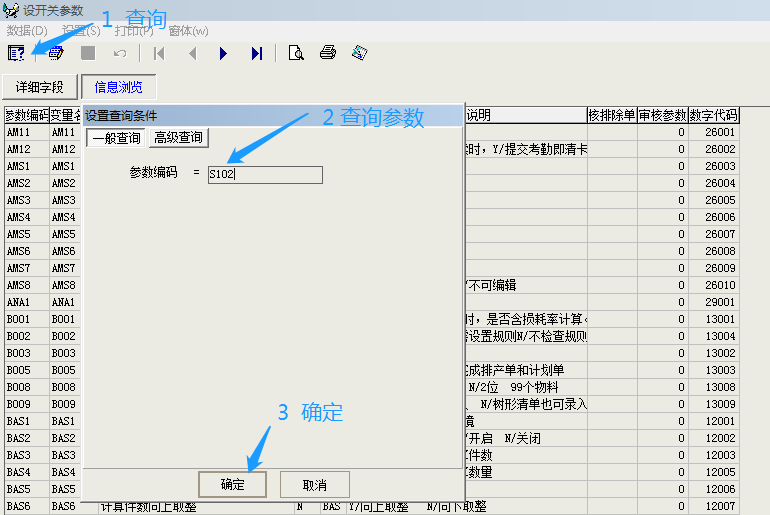Select the 信息浏览 tab
770x515 pixels.
(118, 87)
